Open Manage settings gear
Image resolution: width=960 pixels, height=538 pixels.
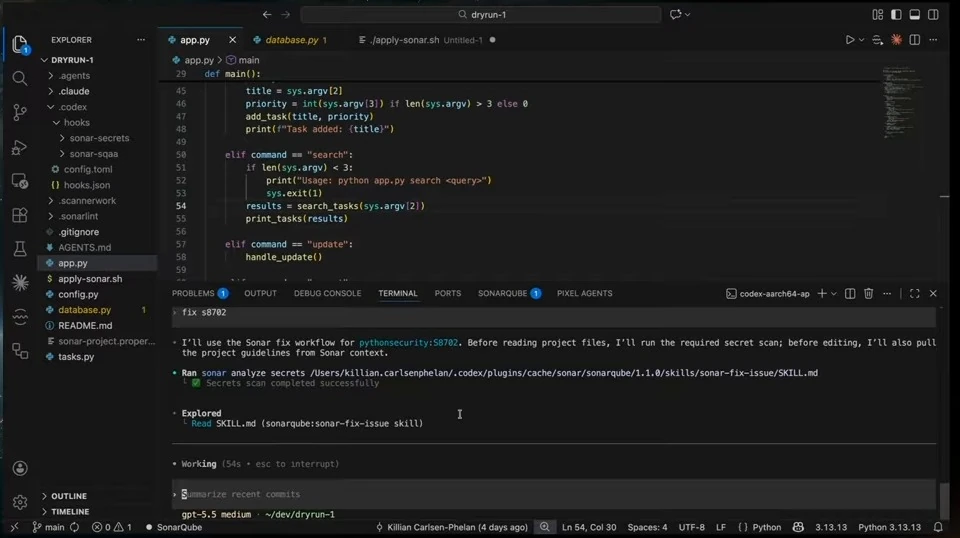pos(20,502)
